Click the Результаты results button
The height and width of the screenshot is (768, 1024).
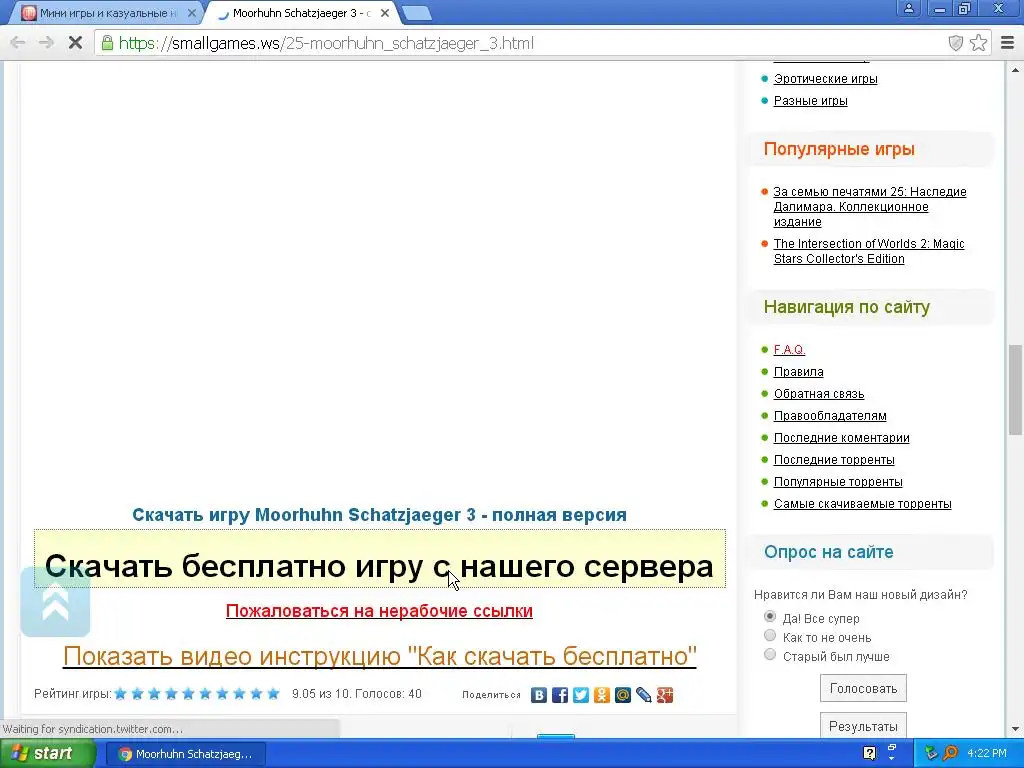click(863, 726)
